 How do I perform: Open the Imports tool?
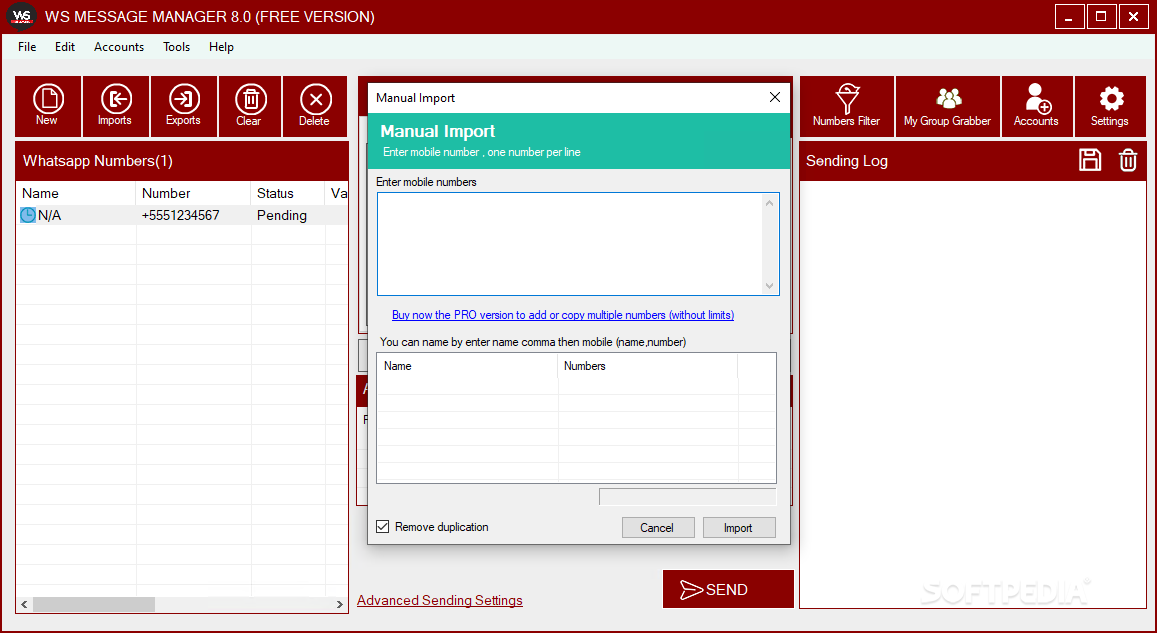coord(116,106)
